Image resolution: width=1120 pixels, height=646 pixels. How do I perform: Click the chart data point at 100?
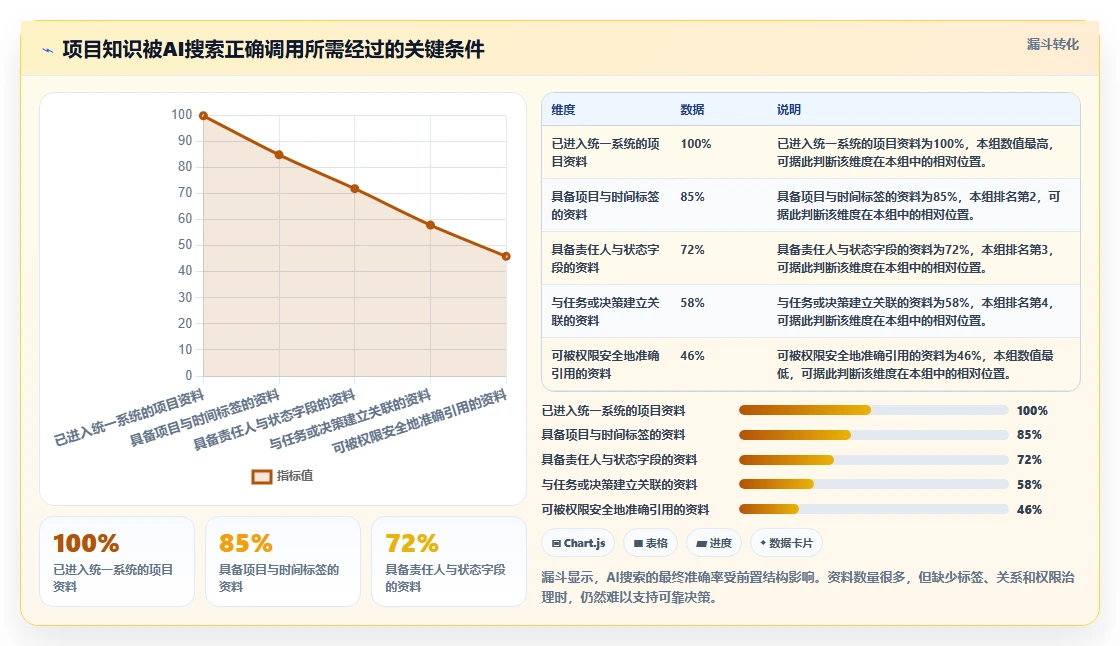point(204,116)
